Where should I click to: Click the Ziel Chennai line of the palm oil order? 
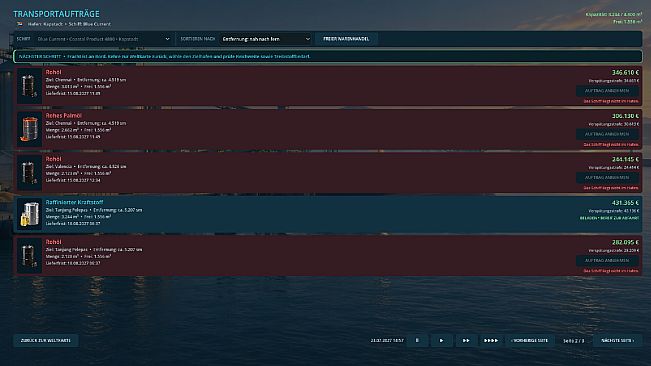(x=86, y=123)
